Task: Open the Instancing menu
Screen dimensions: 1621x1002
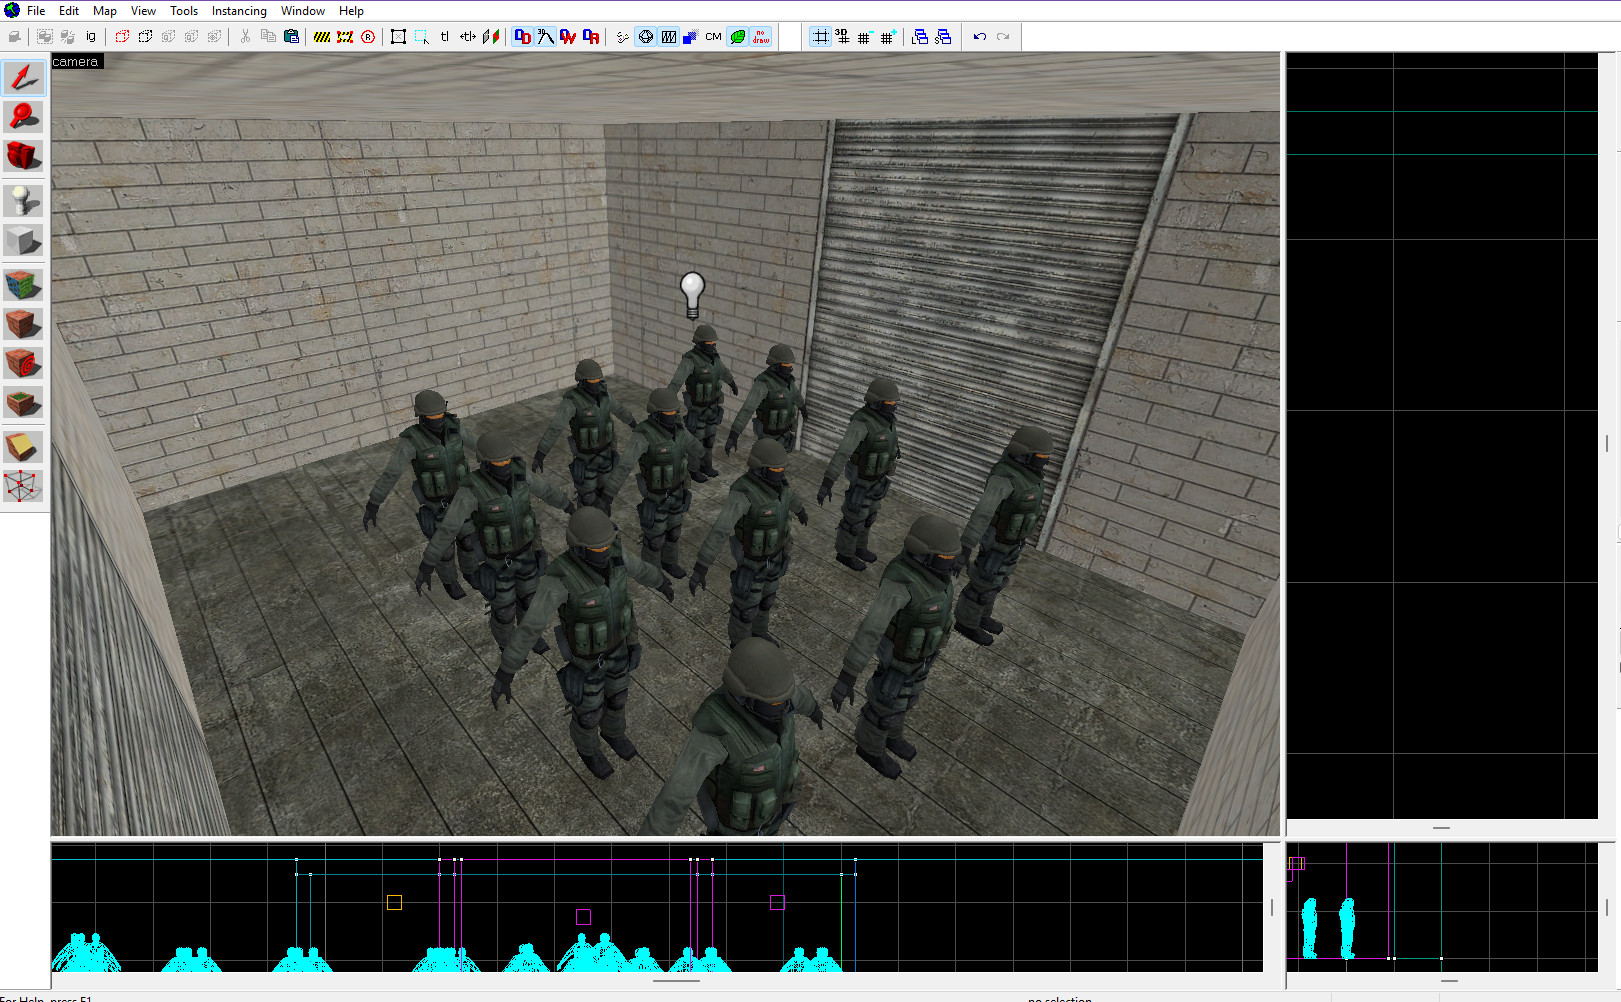Action: coord(239,11)
